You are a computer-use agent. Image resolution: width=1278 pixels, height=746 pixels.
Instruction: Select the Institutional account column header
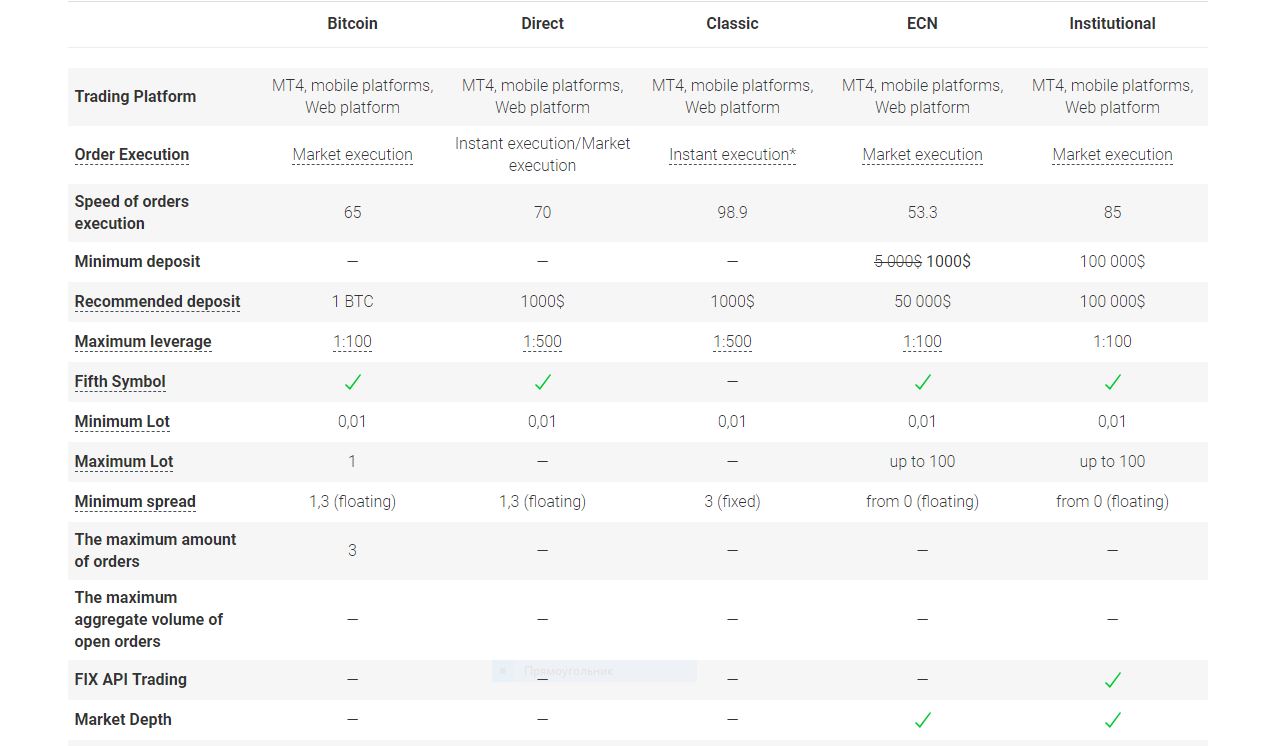[x=1112, y=23]
